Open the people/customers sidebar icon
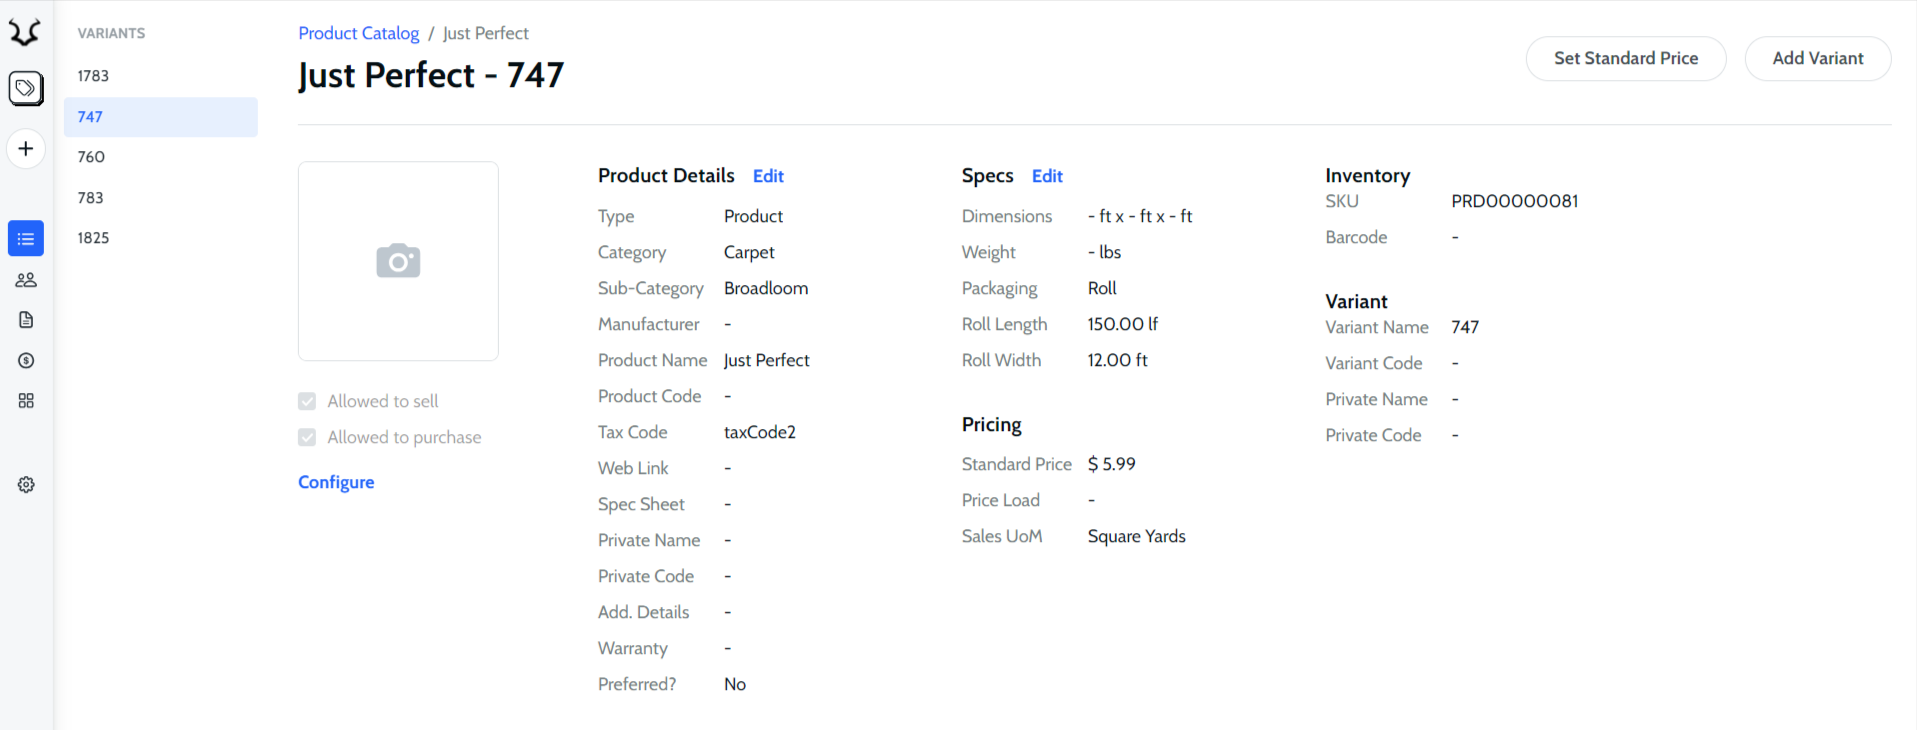Image resolution: width=1917 pixels, height=730 pixels. (x=26, y=280)
